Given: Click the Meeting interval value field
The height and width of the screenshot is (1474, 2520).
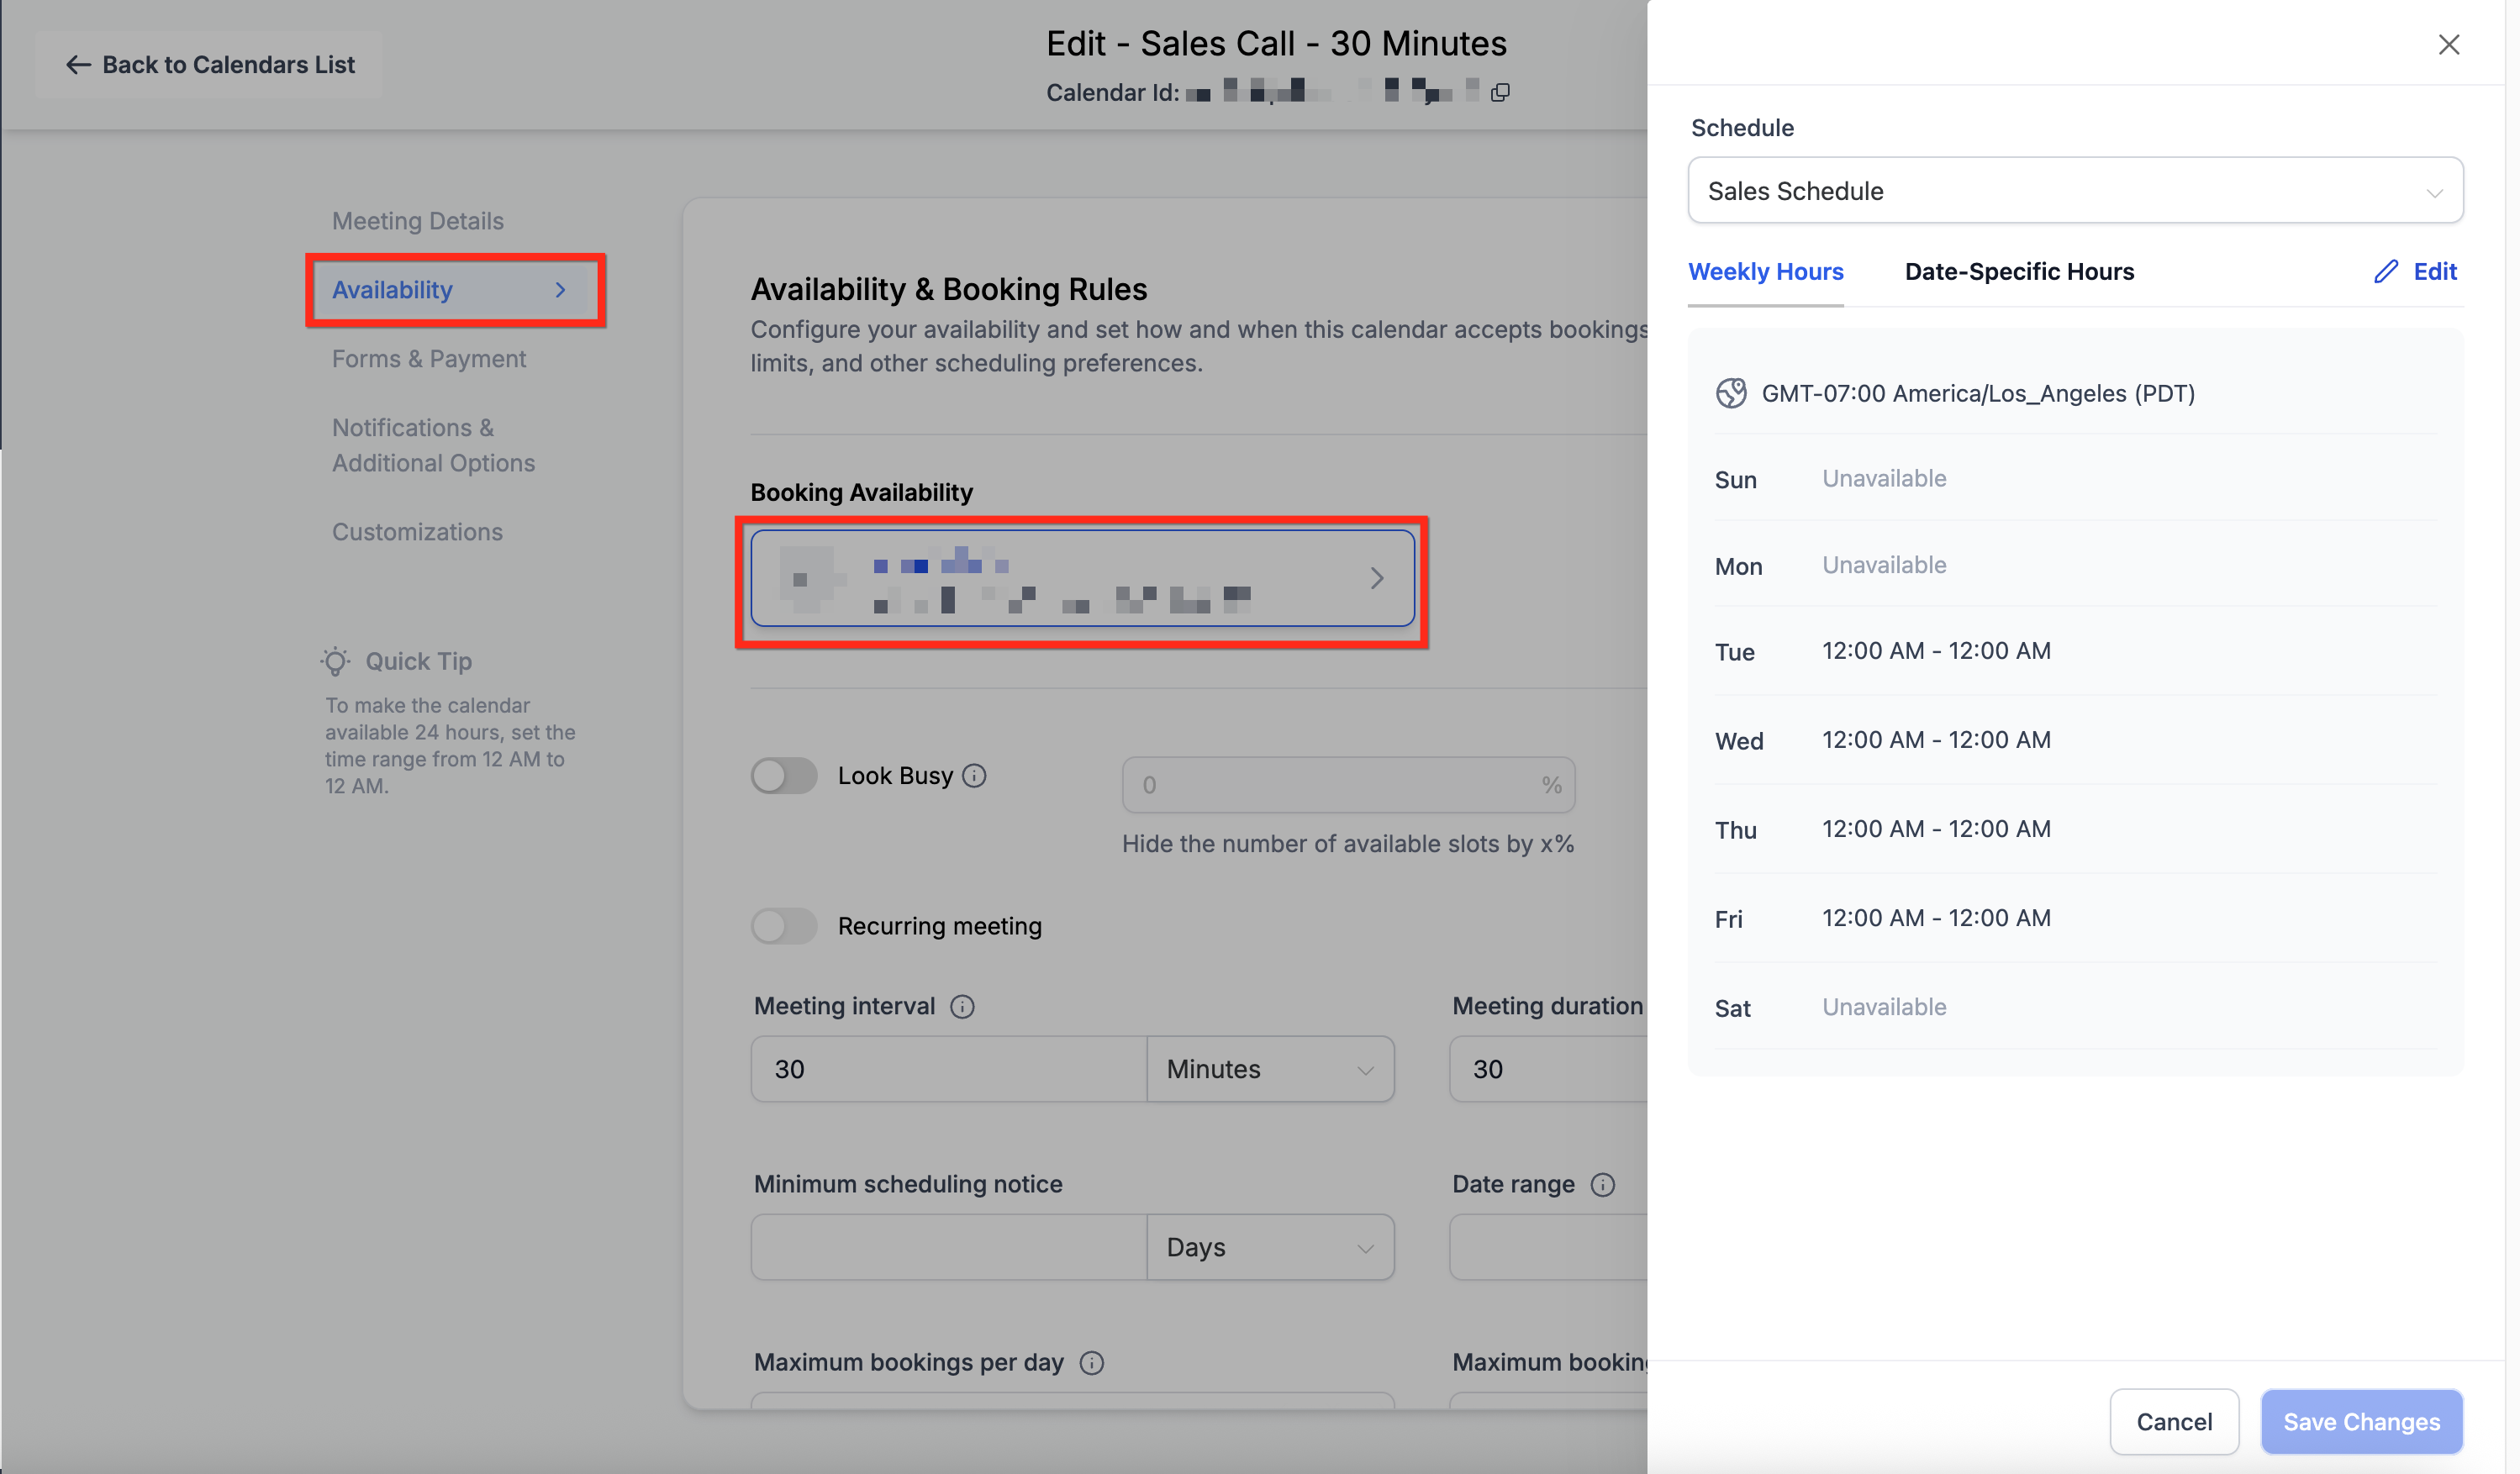Looking at the screenshot, I should click(947, 1069).
